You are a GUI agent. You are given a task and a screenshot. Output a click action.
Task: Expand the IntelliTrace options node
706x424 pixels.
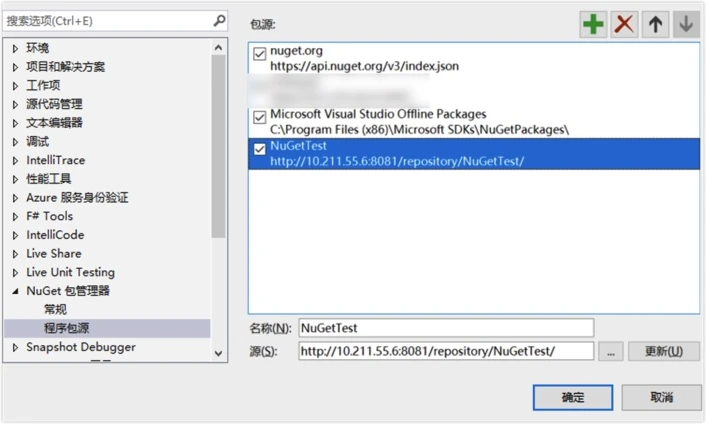click(x=15, y=161)
